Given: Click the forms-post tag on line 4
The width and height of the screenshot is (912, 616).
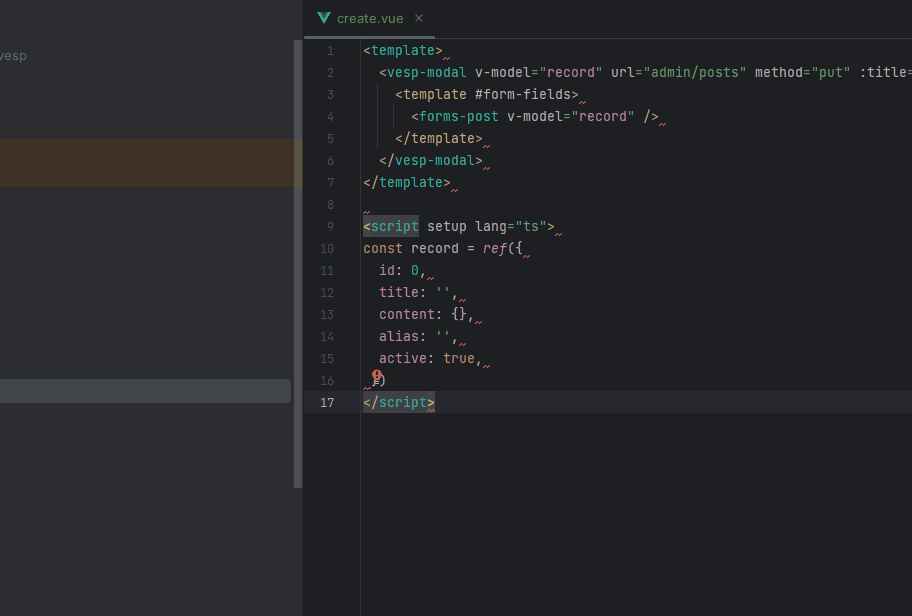Looking at the screenshot, I should click(x=458, y=117).
